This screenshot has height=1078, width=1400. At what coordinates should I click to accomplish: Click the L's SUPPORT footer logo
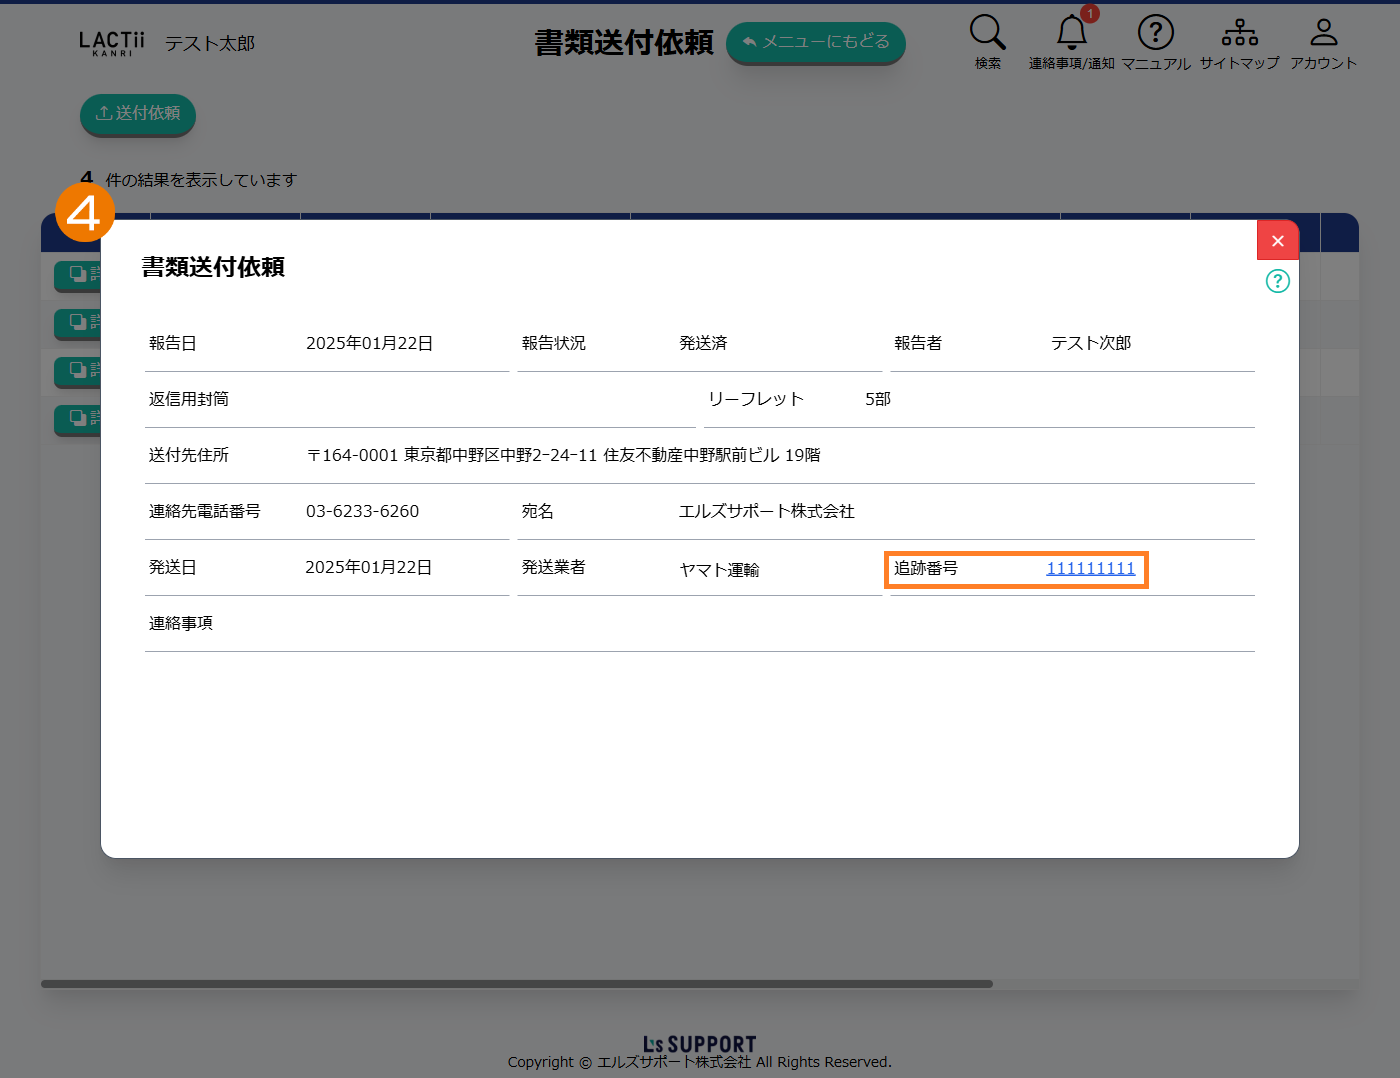tap(699, 1044)
